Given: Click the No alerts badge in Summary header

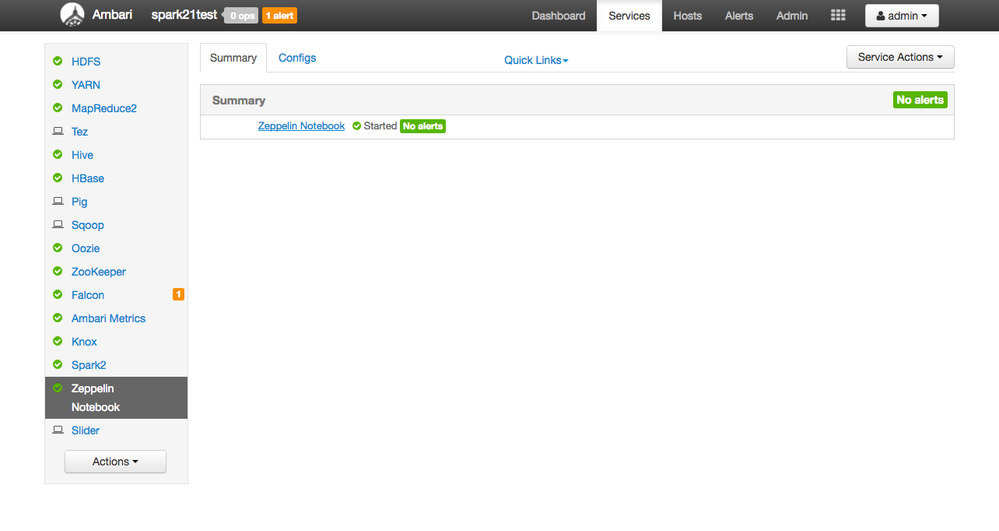Looking at the screenshot, I should [920, 99].
